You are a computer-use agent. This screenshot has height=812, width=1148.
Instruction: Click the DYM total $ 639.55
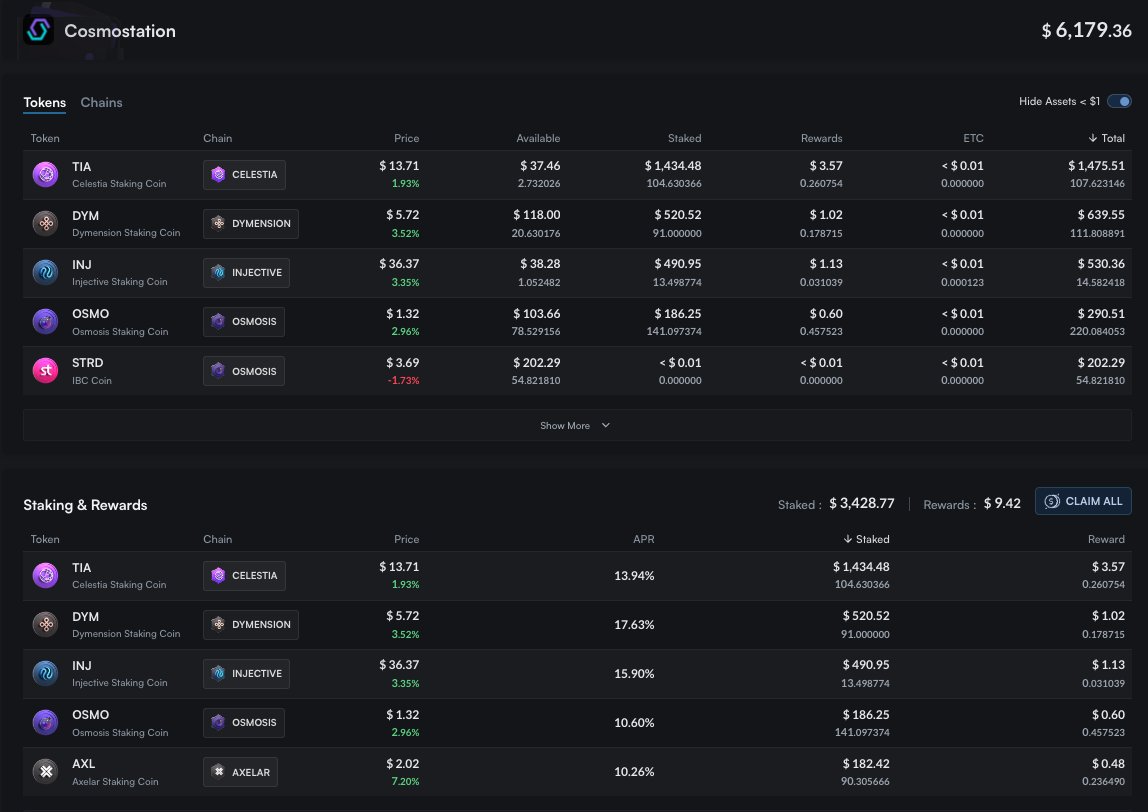click(1101, 215)
